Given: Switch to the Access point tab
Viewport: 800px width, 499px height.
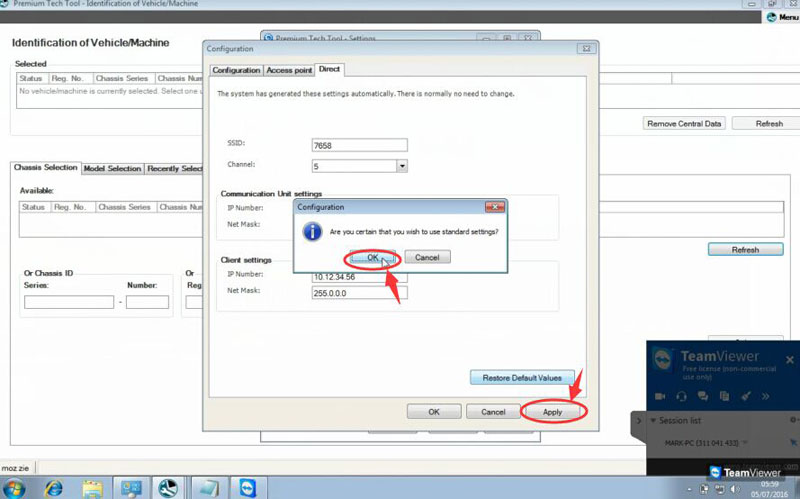Looking at the screenshot, I should [x=289, y=70].
